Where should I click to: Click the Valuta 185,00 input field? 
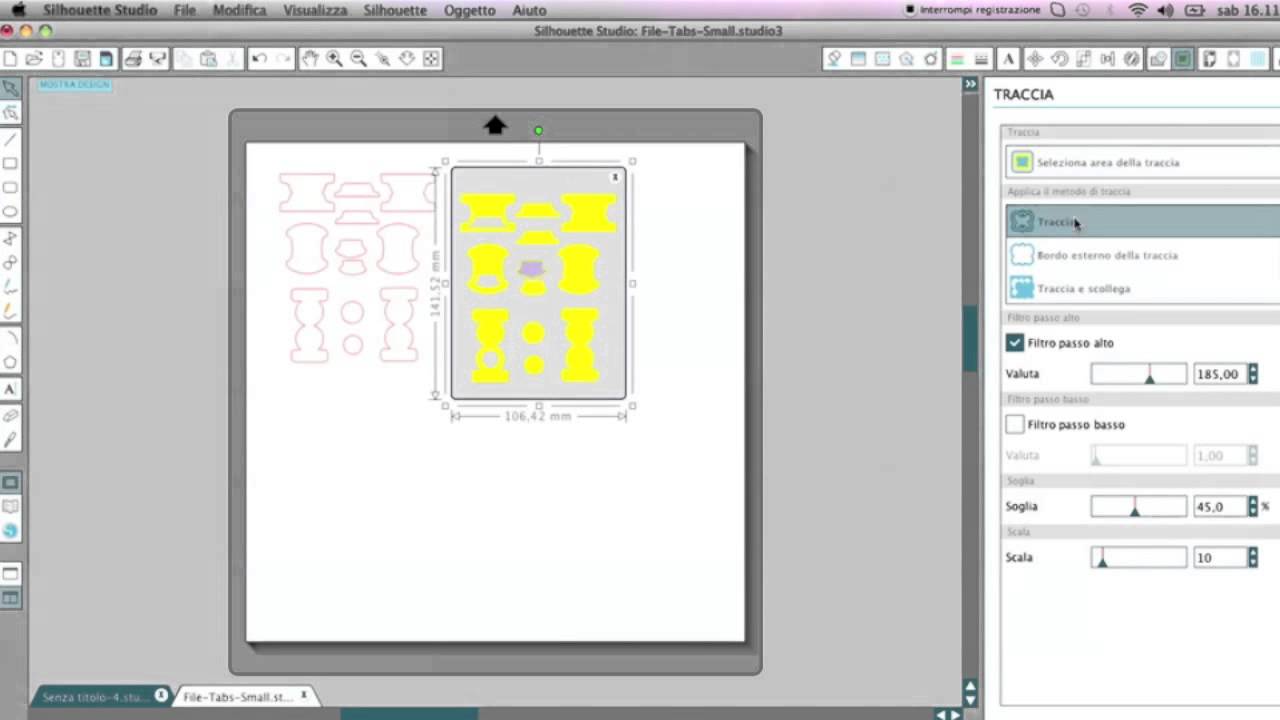click(1220, 374)
